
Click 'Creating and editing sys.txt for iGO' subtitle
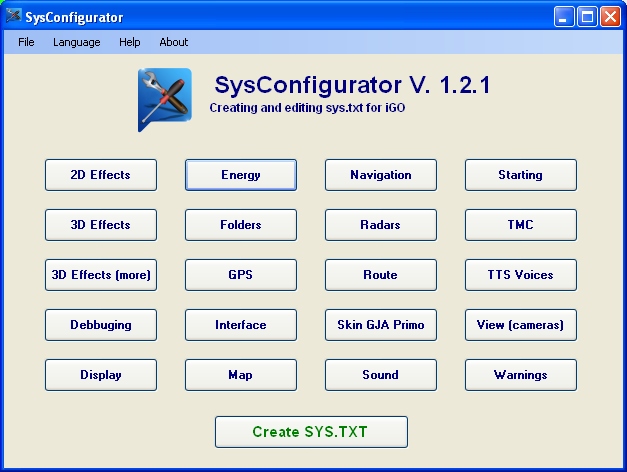[307, 108]
